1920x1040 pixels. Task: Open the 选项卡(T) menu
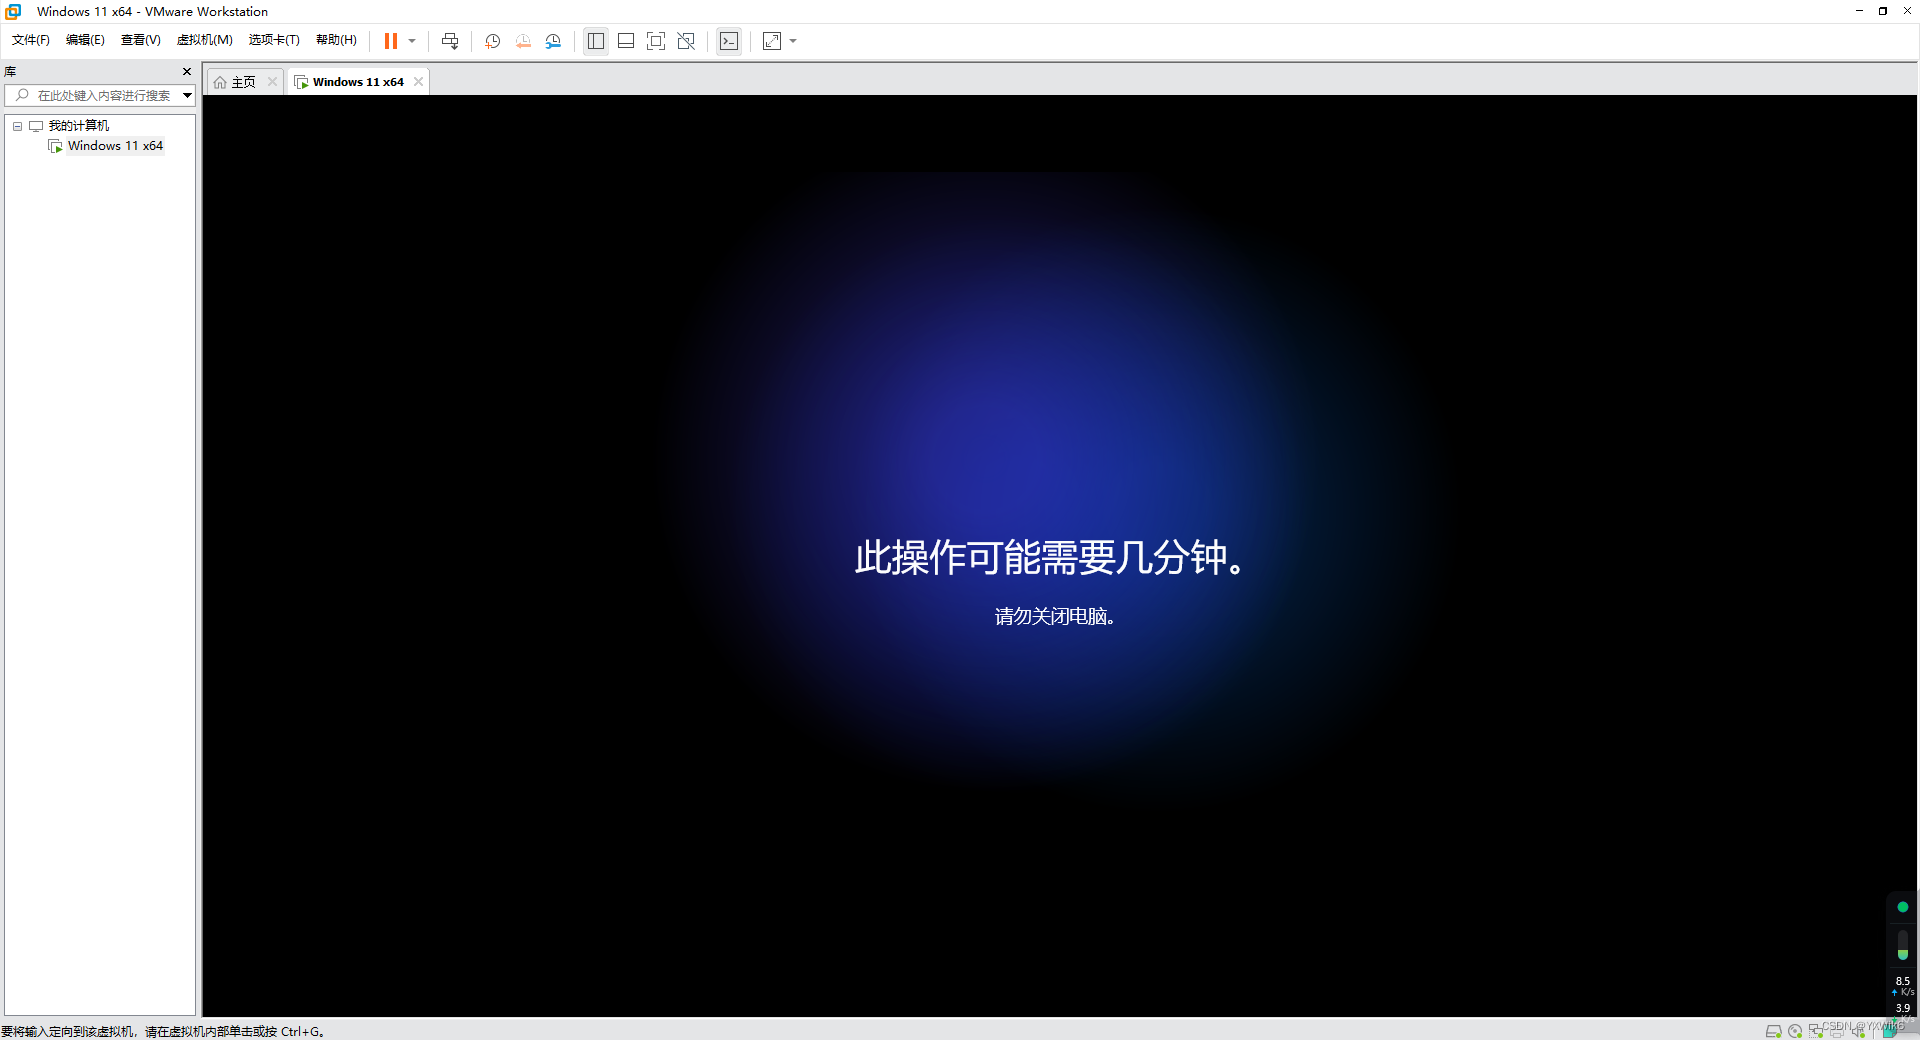click(274, 40)
